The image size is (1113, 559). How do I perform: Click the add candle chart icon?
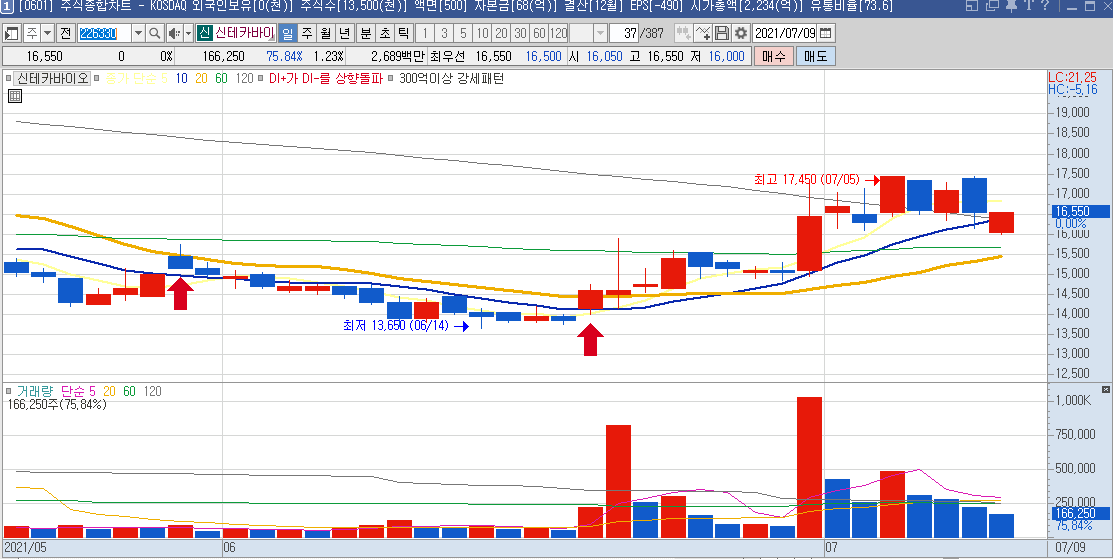(x=684, y=33)
